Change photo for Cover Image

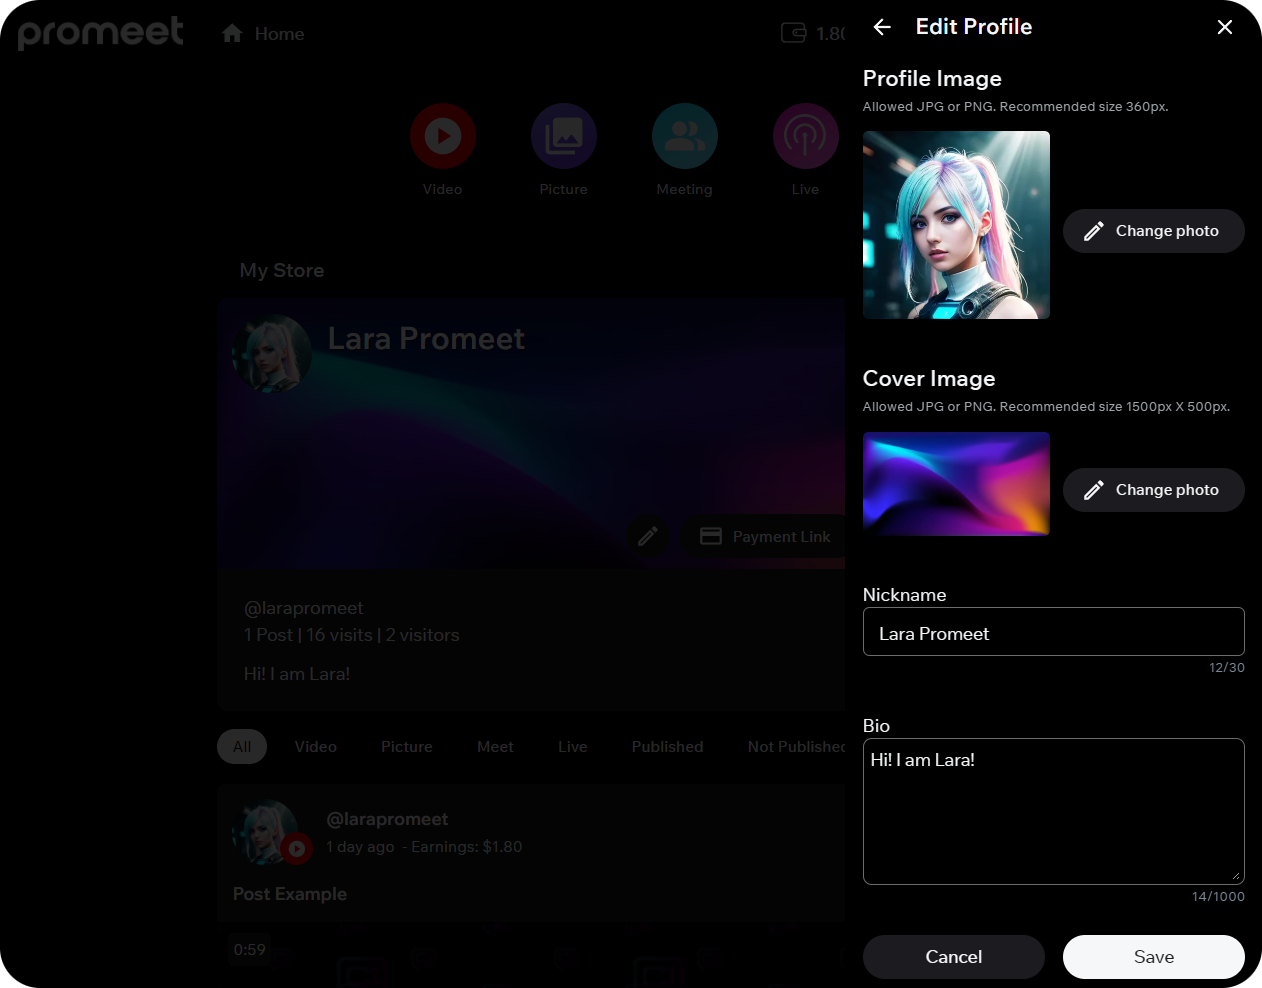point(1153,490)
